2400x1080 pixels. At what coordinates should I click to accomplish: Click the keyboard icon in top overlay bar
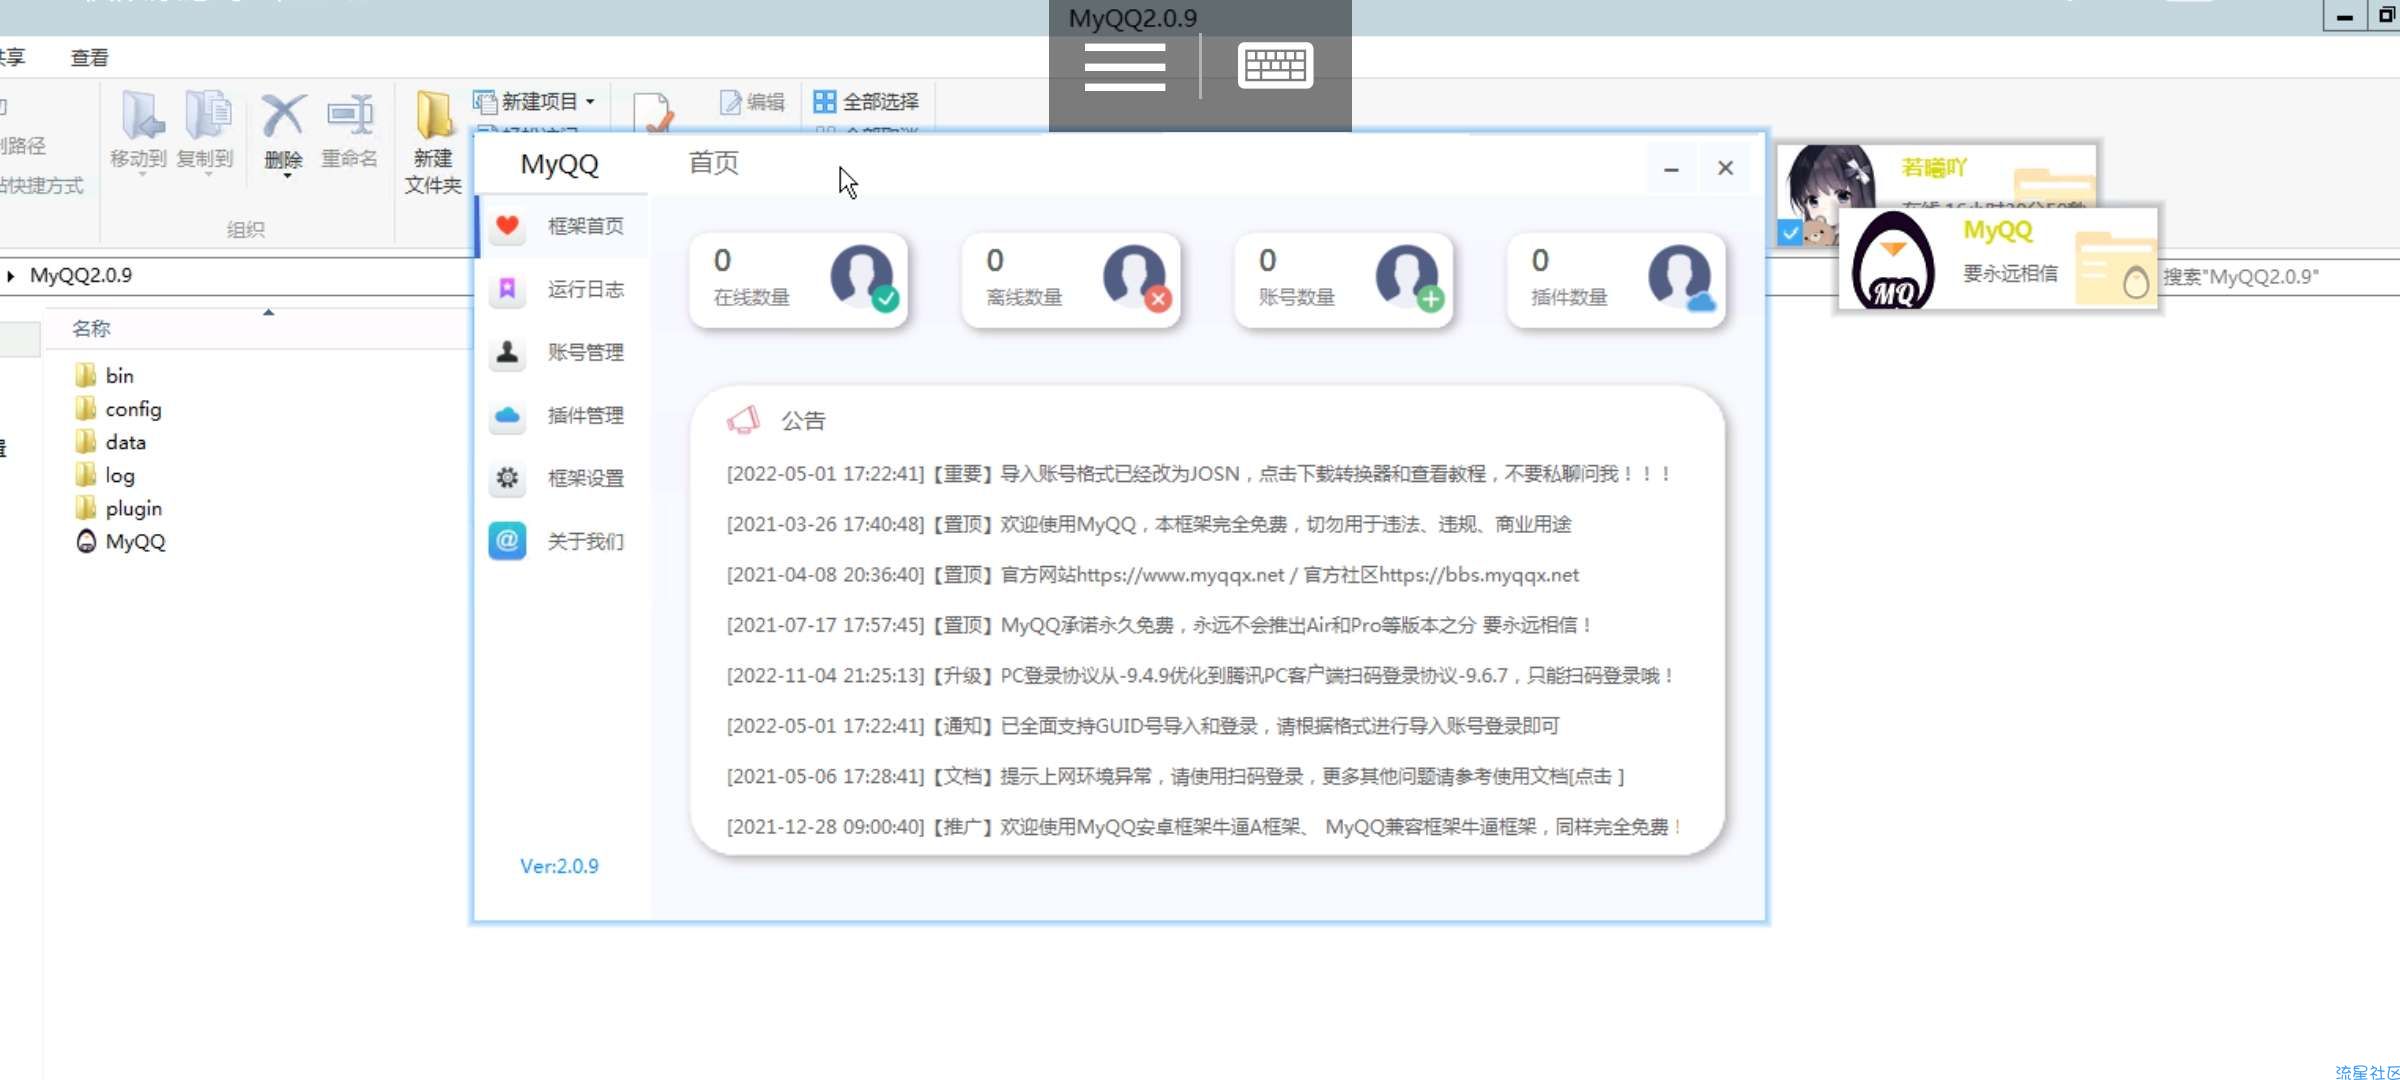(x=1275, y=65)
